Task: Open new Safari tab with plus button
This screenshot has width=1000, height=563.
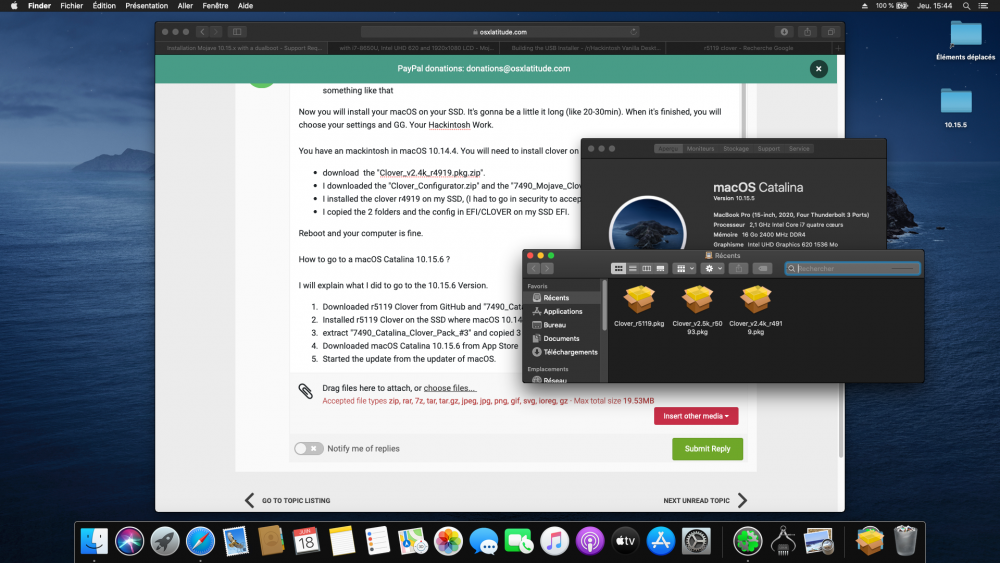Action: (838, 48)
